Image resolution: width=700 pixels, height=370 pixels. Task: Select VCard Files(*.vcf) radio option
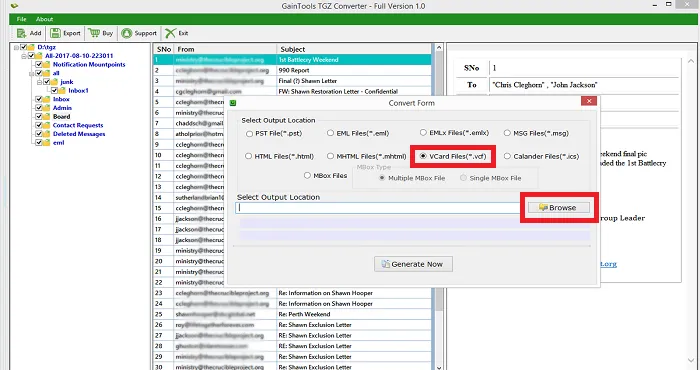tap(423, 156)
